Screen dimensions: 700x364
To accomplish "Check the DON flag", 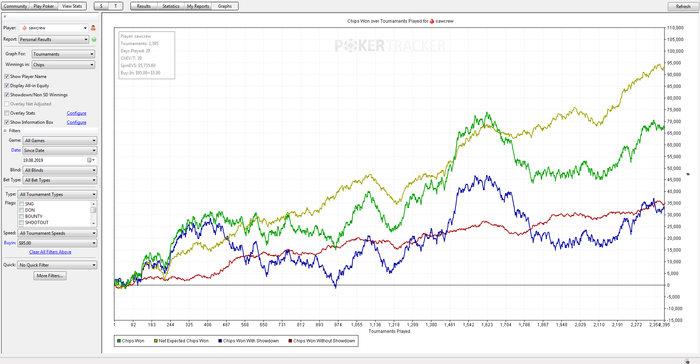I will pyautogui.click(x=21, y=210).
